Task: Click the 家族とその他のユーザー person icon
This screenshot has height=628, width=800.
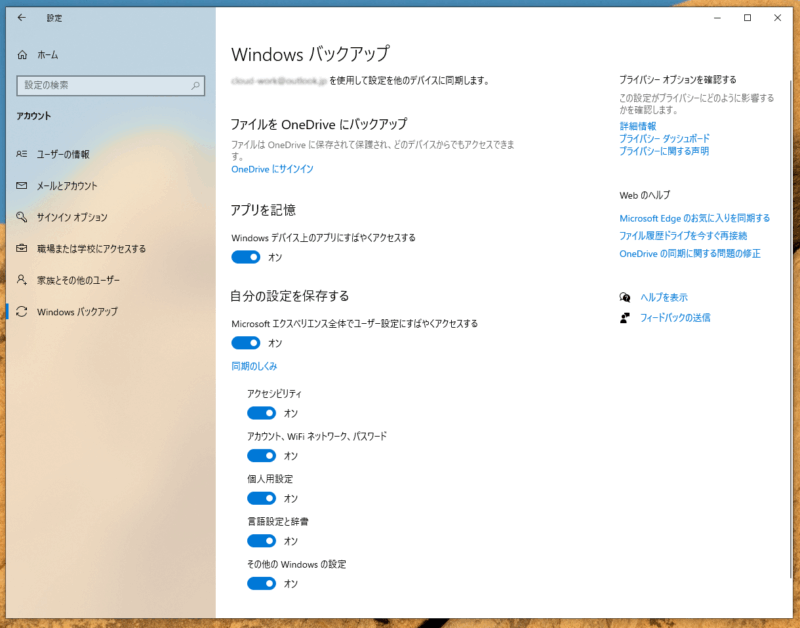Action: pos(22,280)
